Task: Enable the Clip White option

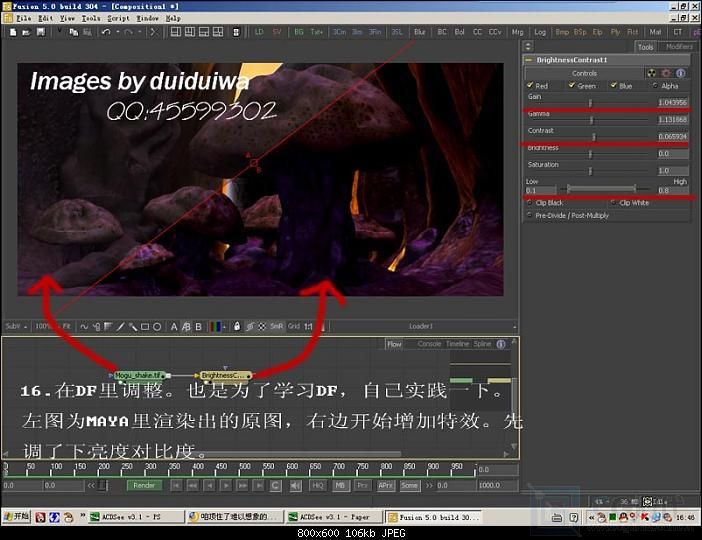Action: [613, 203]
